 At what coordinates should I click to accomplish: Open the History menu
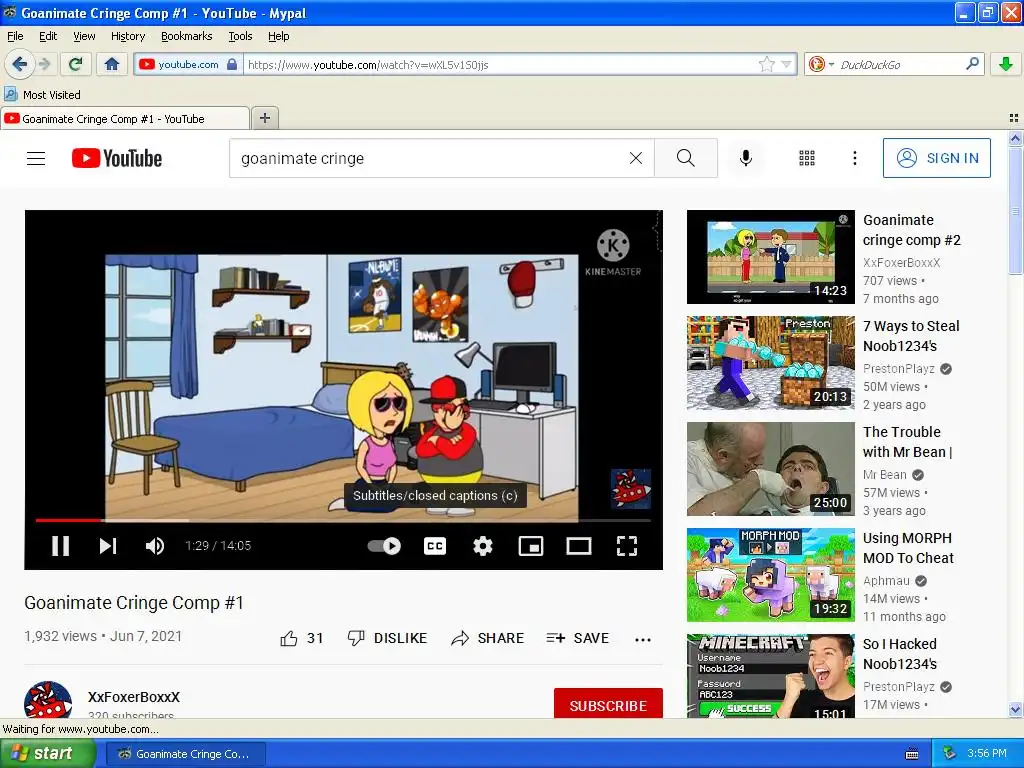click(x=127, y=36)
